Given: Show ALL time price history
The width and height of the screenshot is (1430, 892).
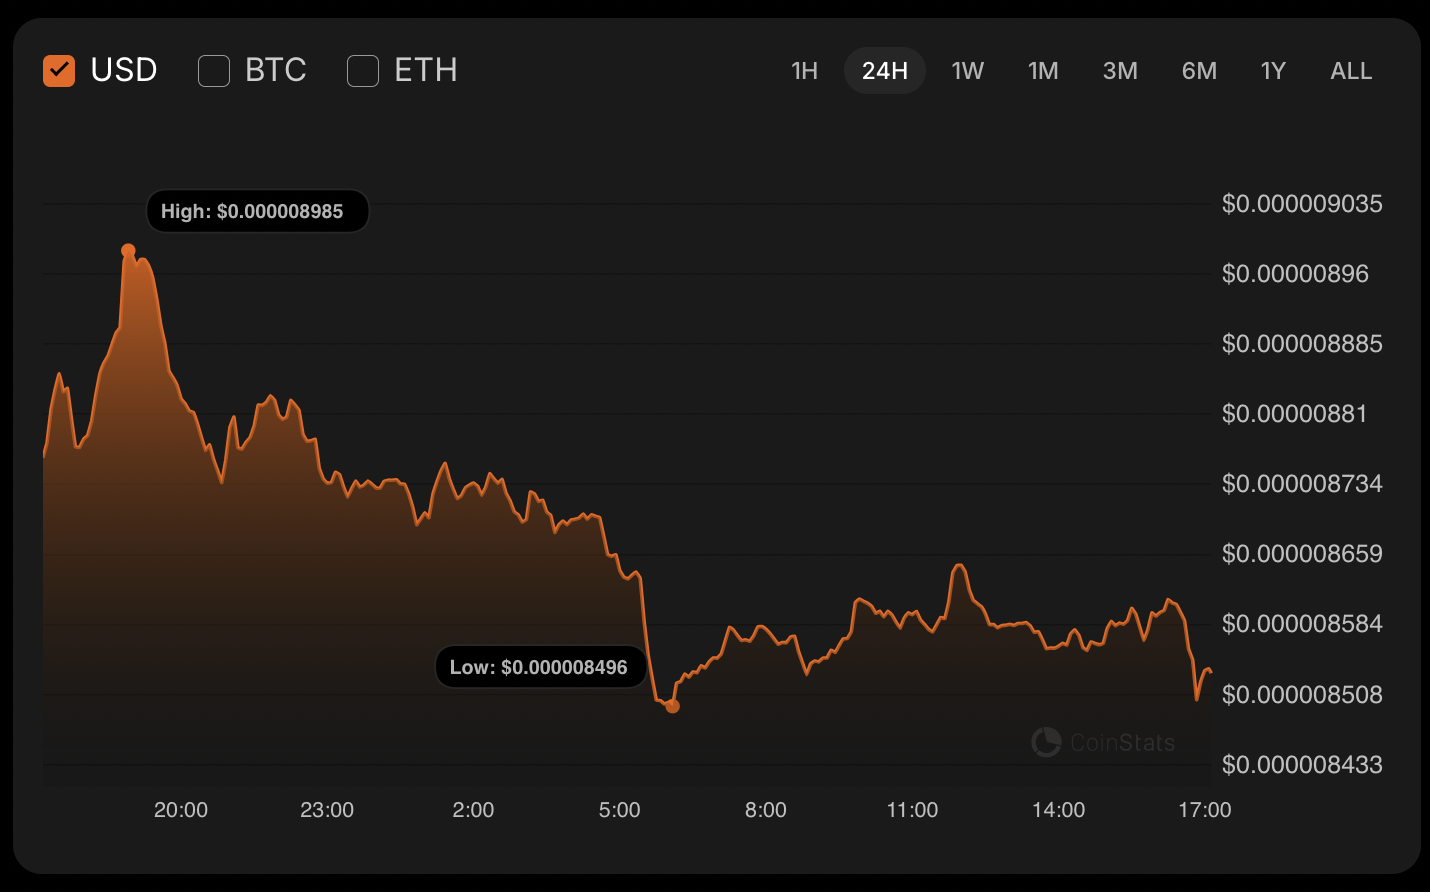Looking at the screenshot, I should (x=1351, y=71).
